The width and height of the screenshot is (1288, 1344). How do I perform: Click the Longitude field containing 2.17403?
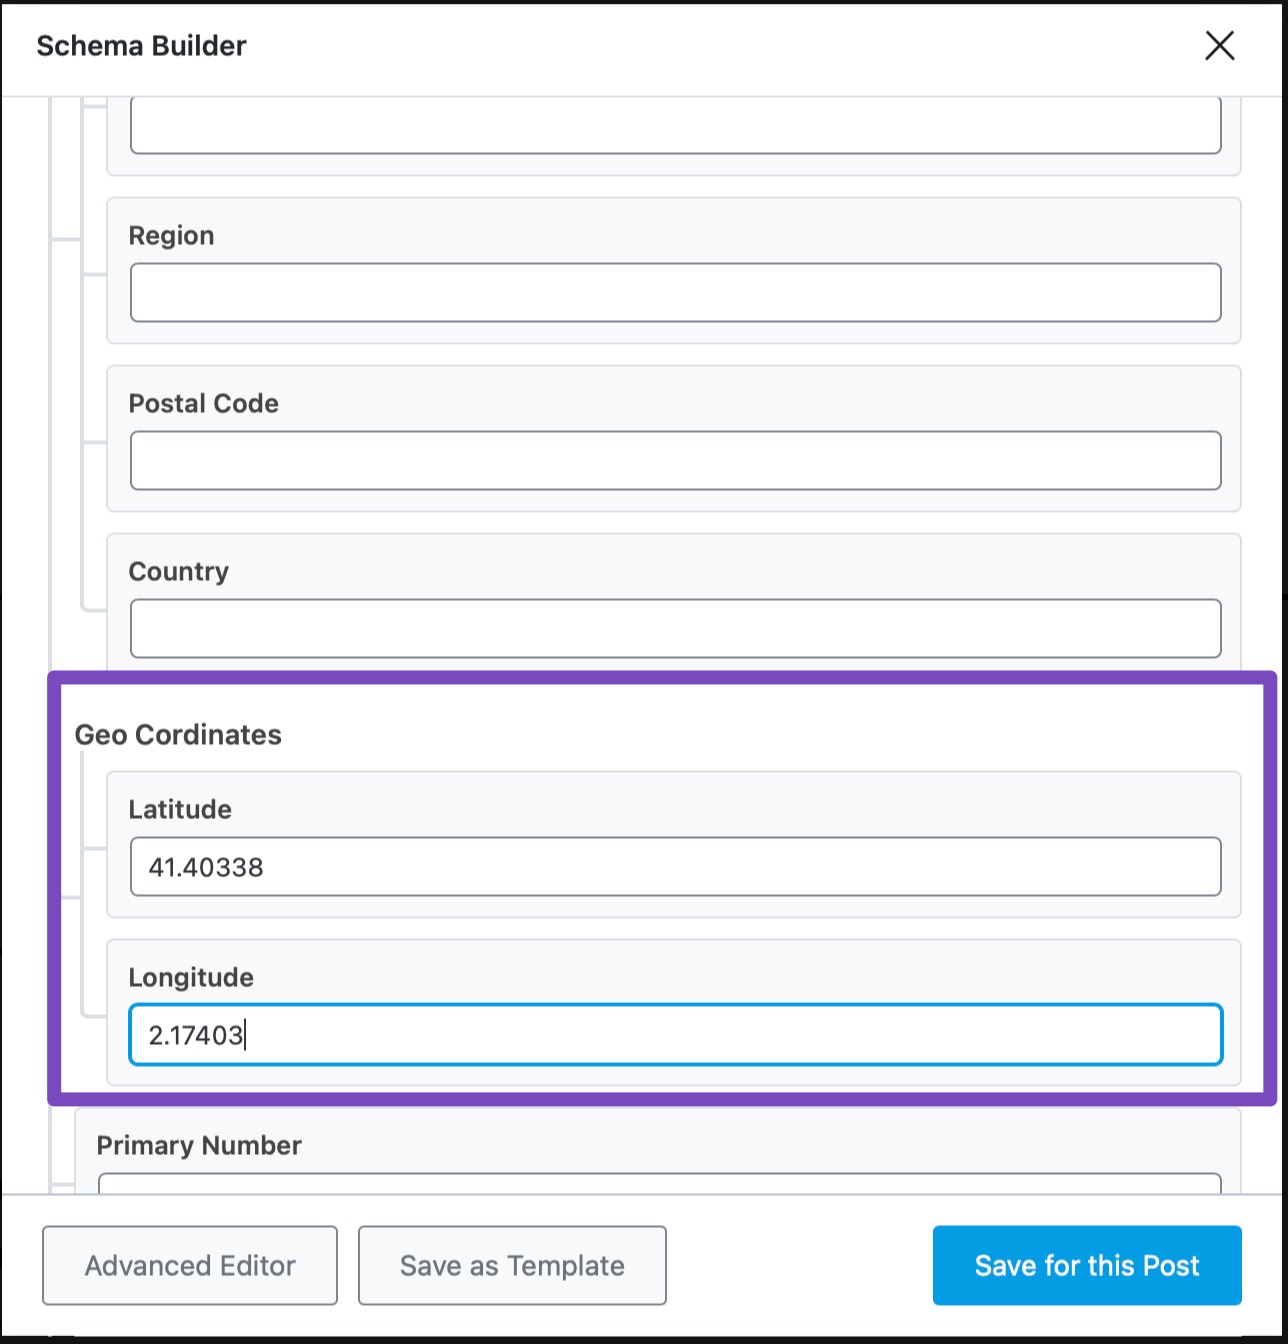point(675,1034)
